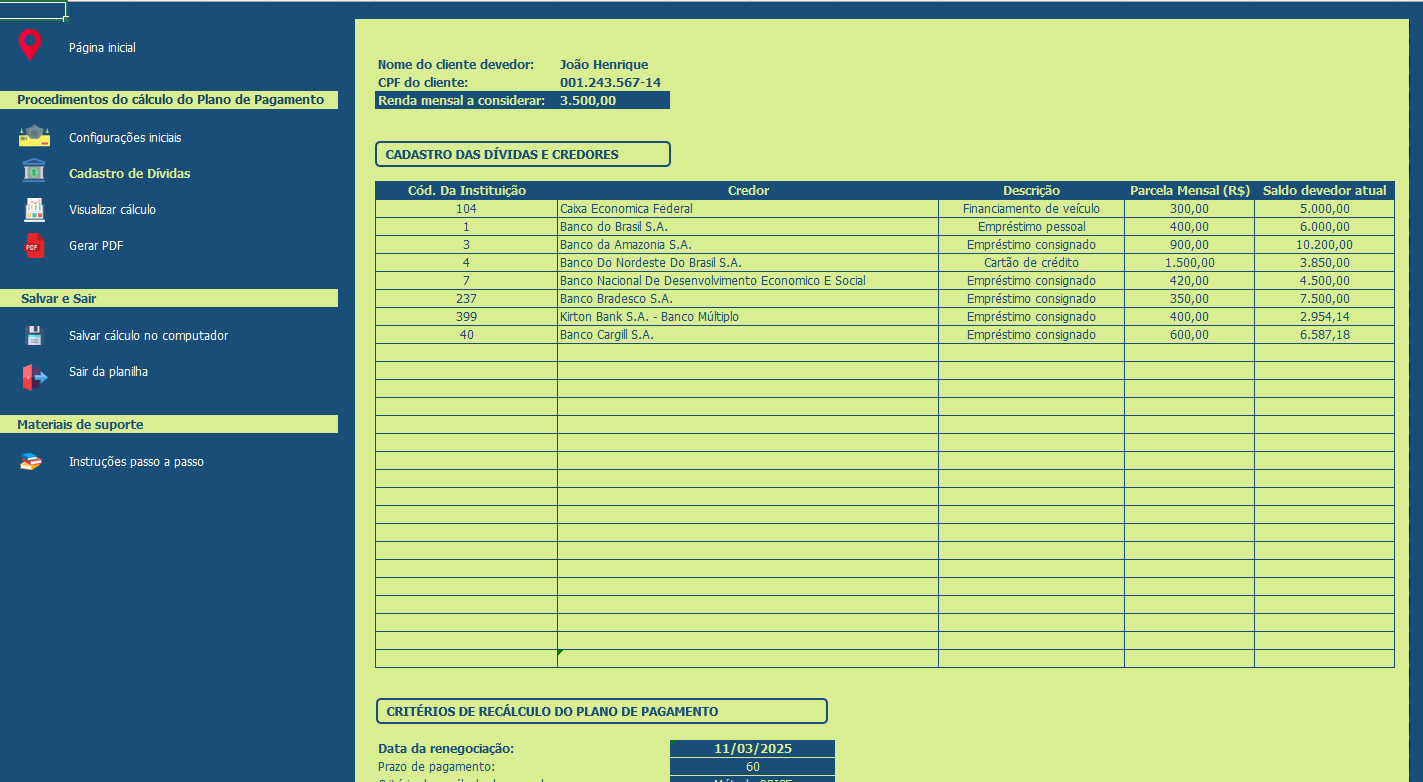The width and height of the screenshot is (1423, 782).
Task: Select institution code 104 cell
Action: point(466,209)
